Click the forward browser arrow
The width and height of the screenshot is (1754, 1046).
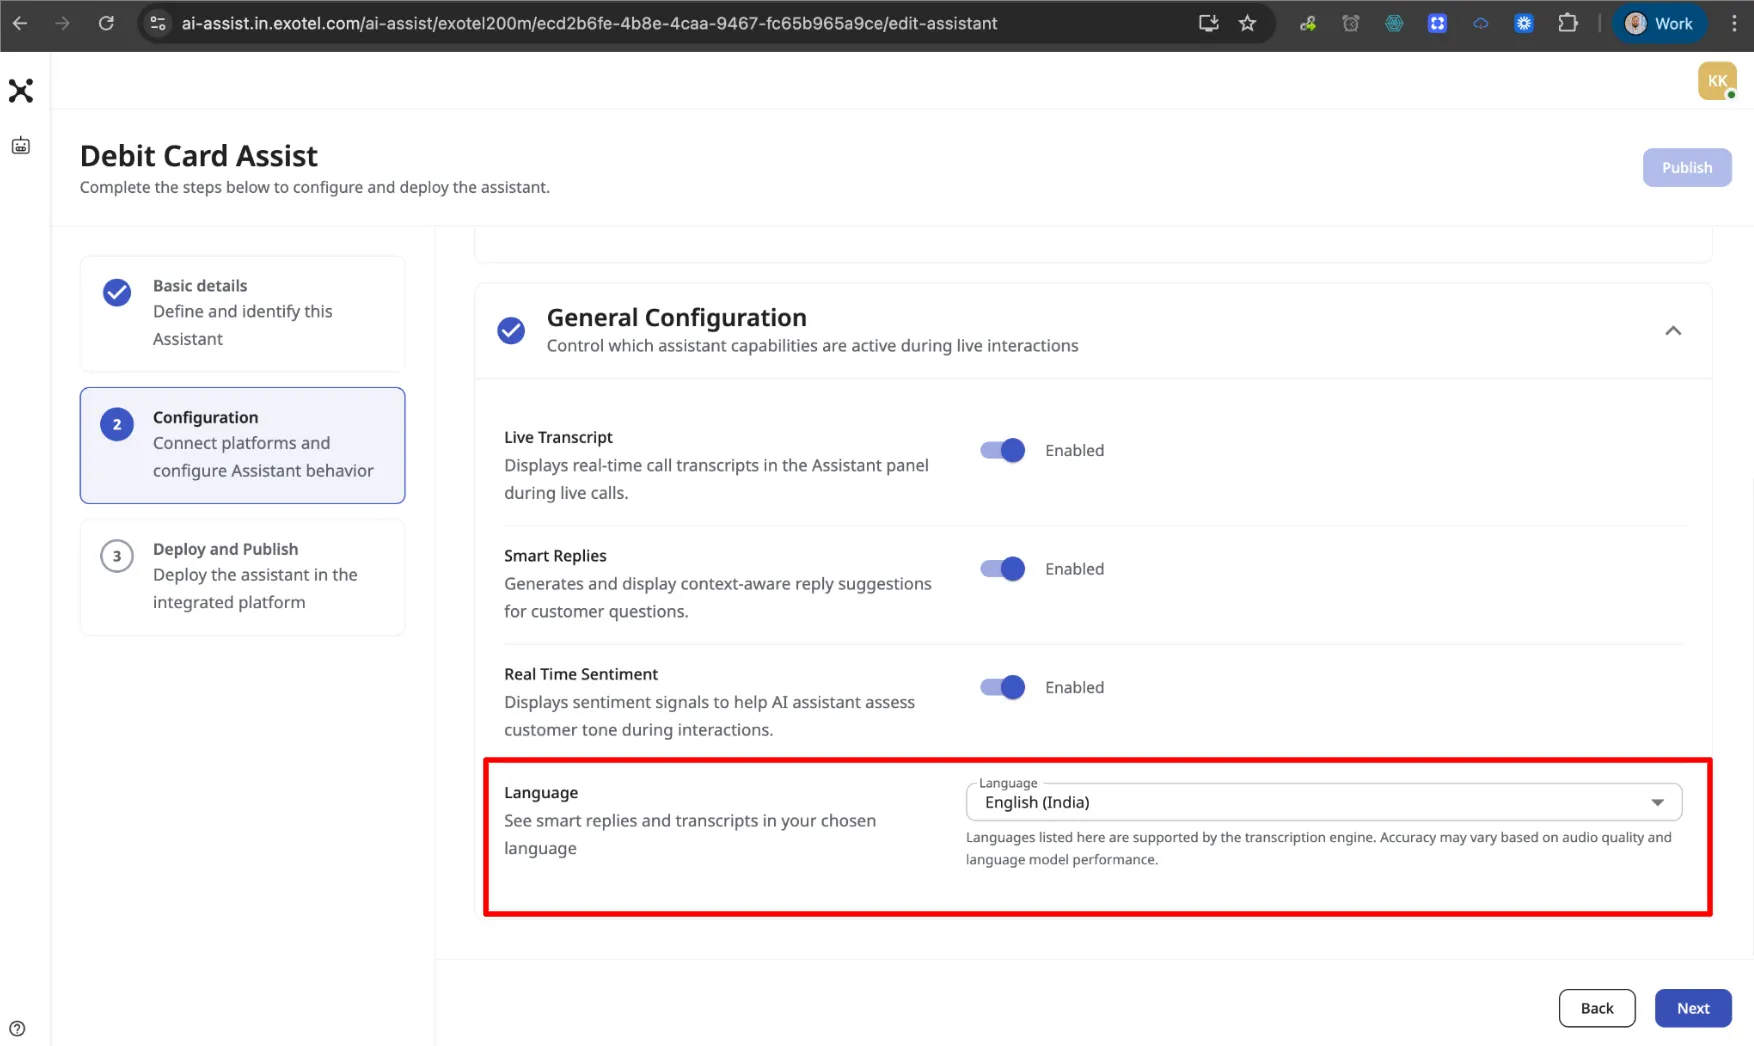tap(62, 23)
